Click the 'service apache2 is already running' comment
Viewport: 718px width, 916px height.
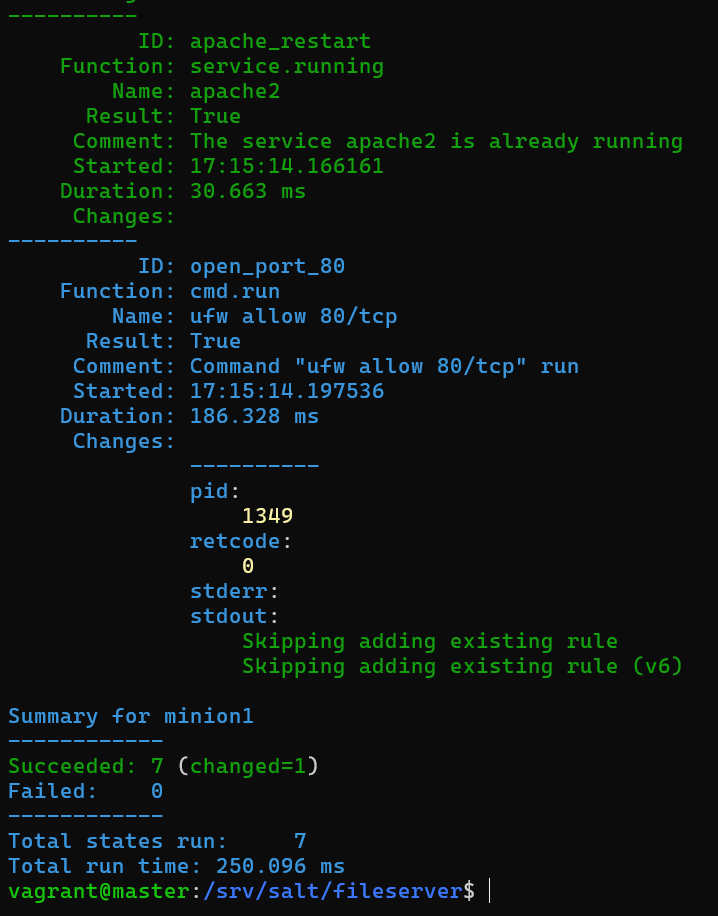tap(436, 141)
